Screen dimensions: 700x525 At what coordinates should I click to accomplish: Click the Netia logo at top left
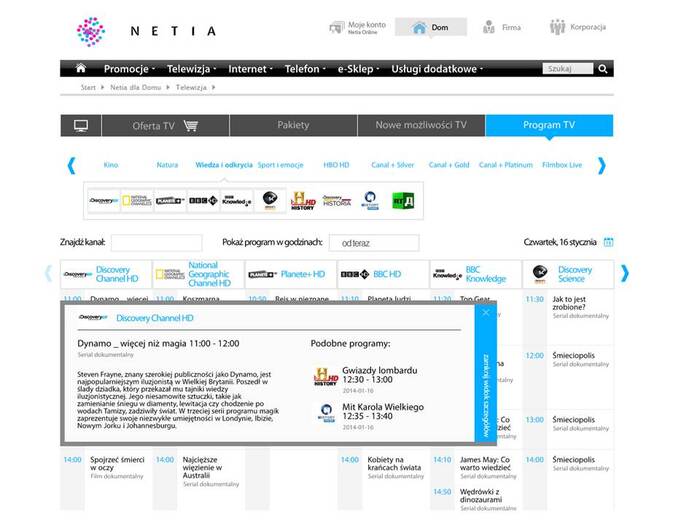pos(146,31)
